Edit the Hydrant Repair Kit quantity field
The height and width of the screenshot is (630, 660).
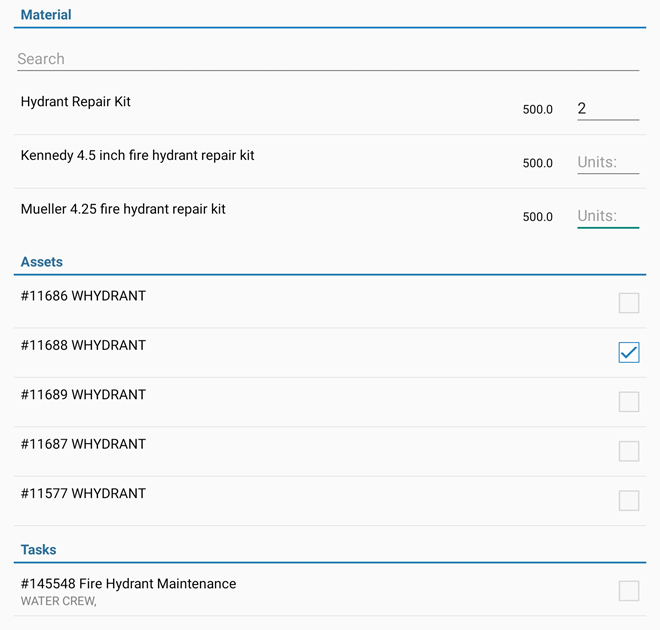[607, 108]
